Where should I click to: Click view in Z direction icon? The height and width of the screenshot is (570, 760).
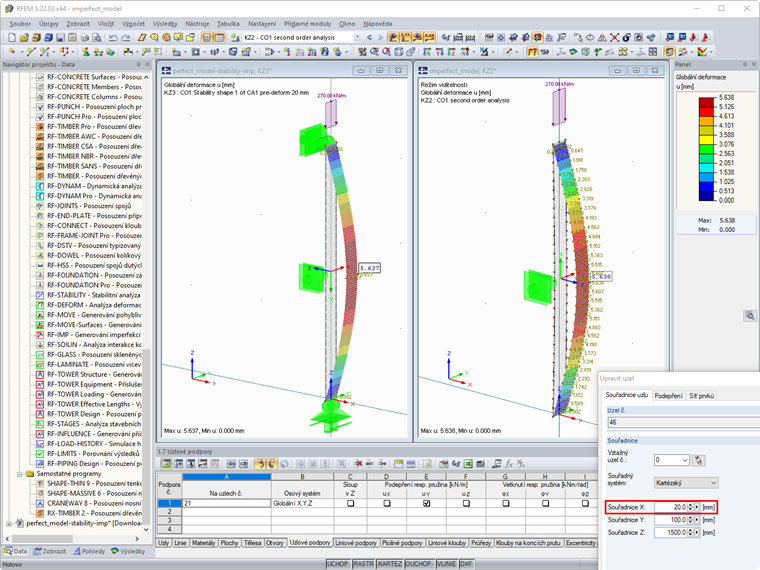(451, 51)
